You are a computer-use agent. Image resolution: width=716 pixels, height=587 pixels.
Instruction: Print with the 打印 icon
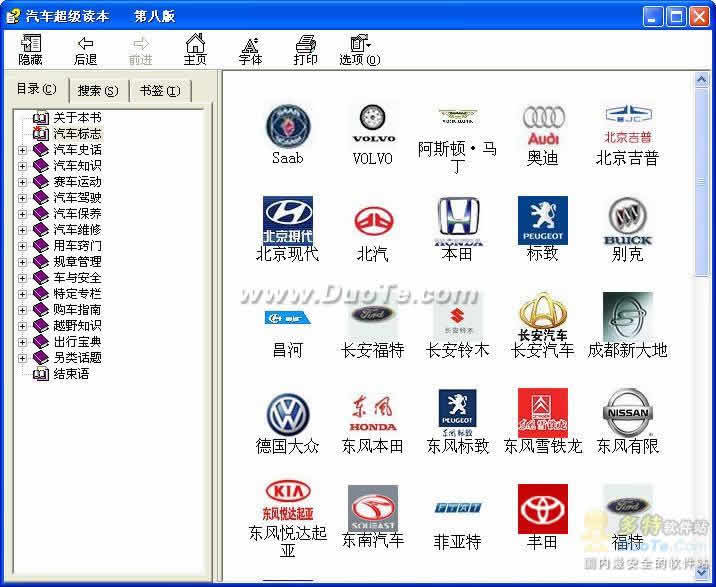(x=305, y=49)
